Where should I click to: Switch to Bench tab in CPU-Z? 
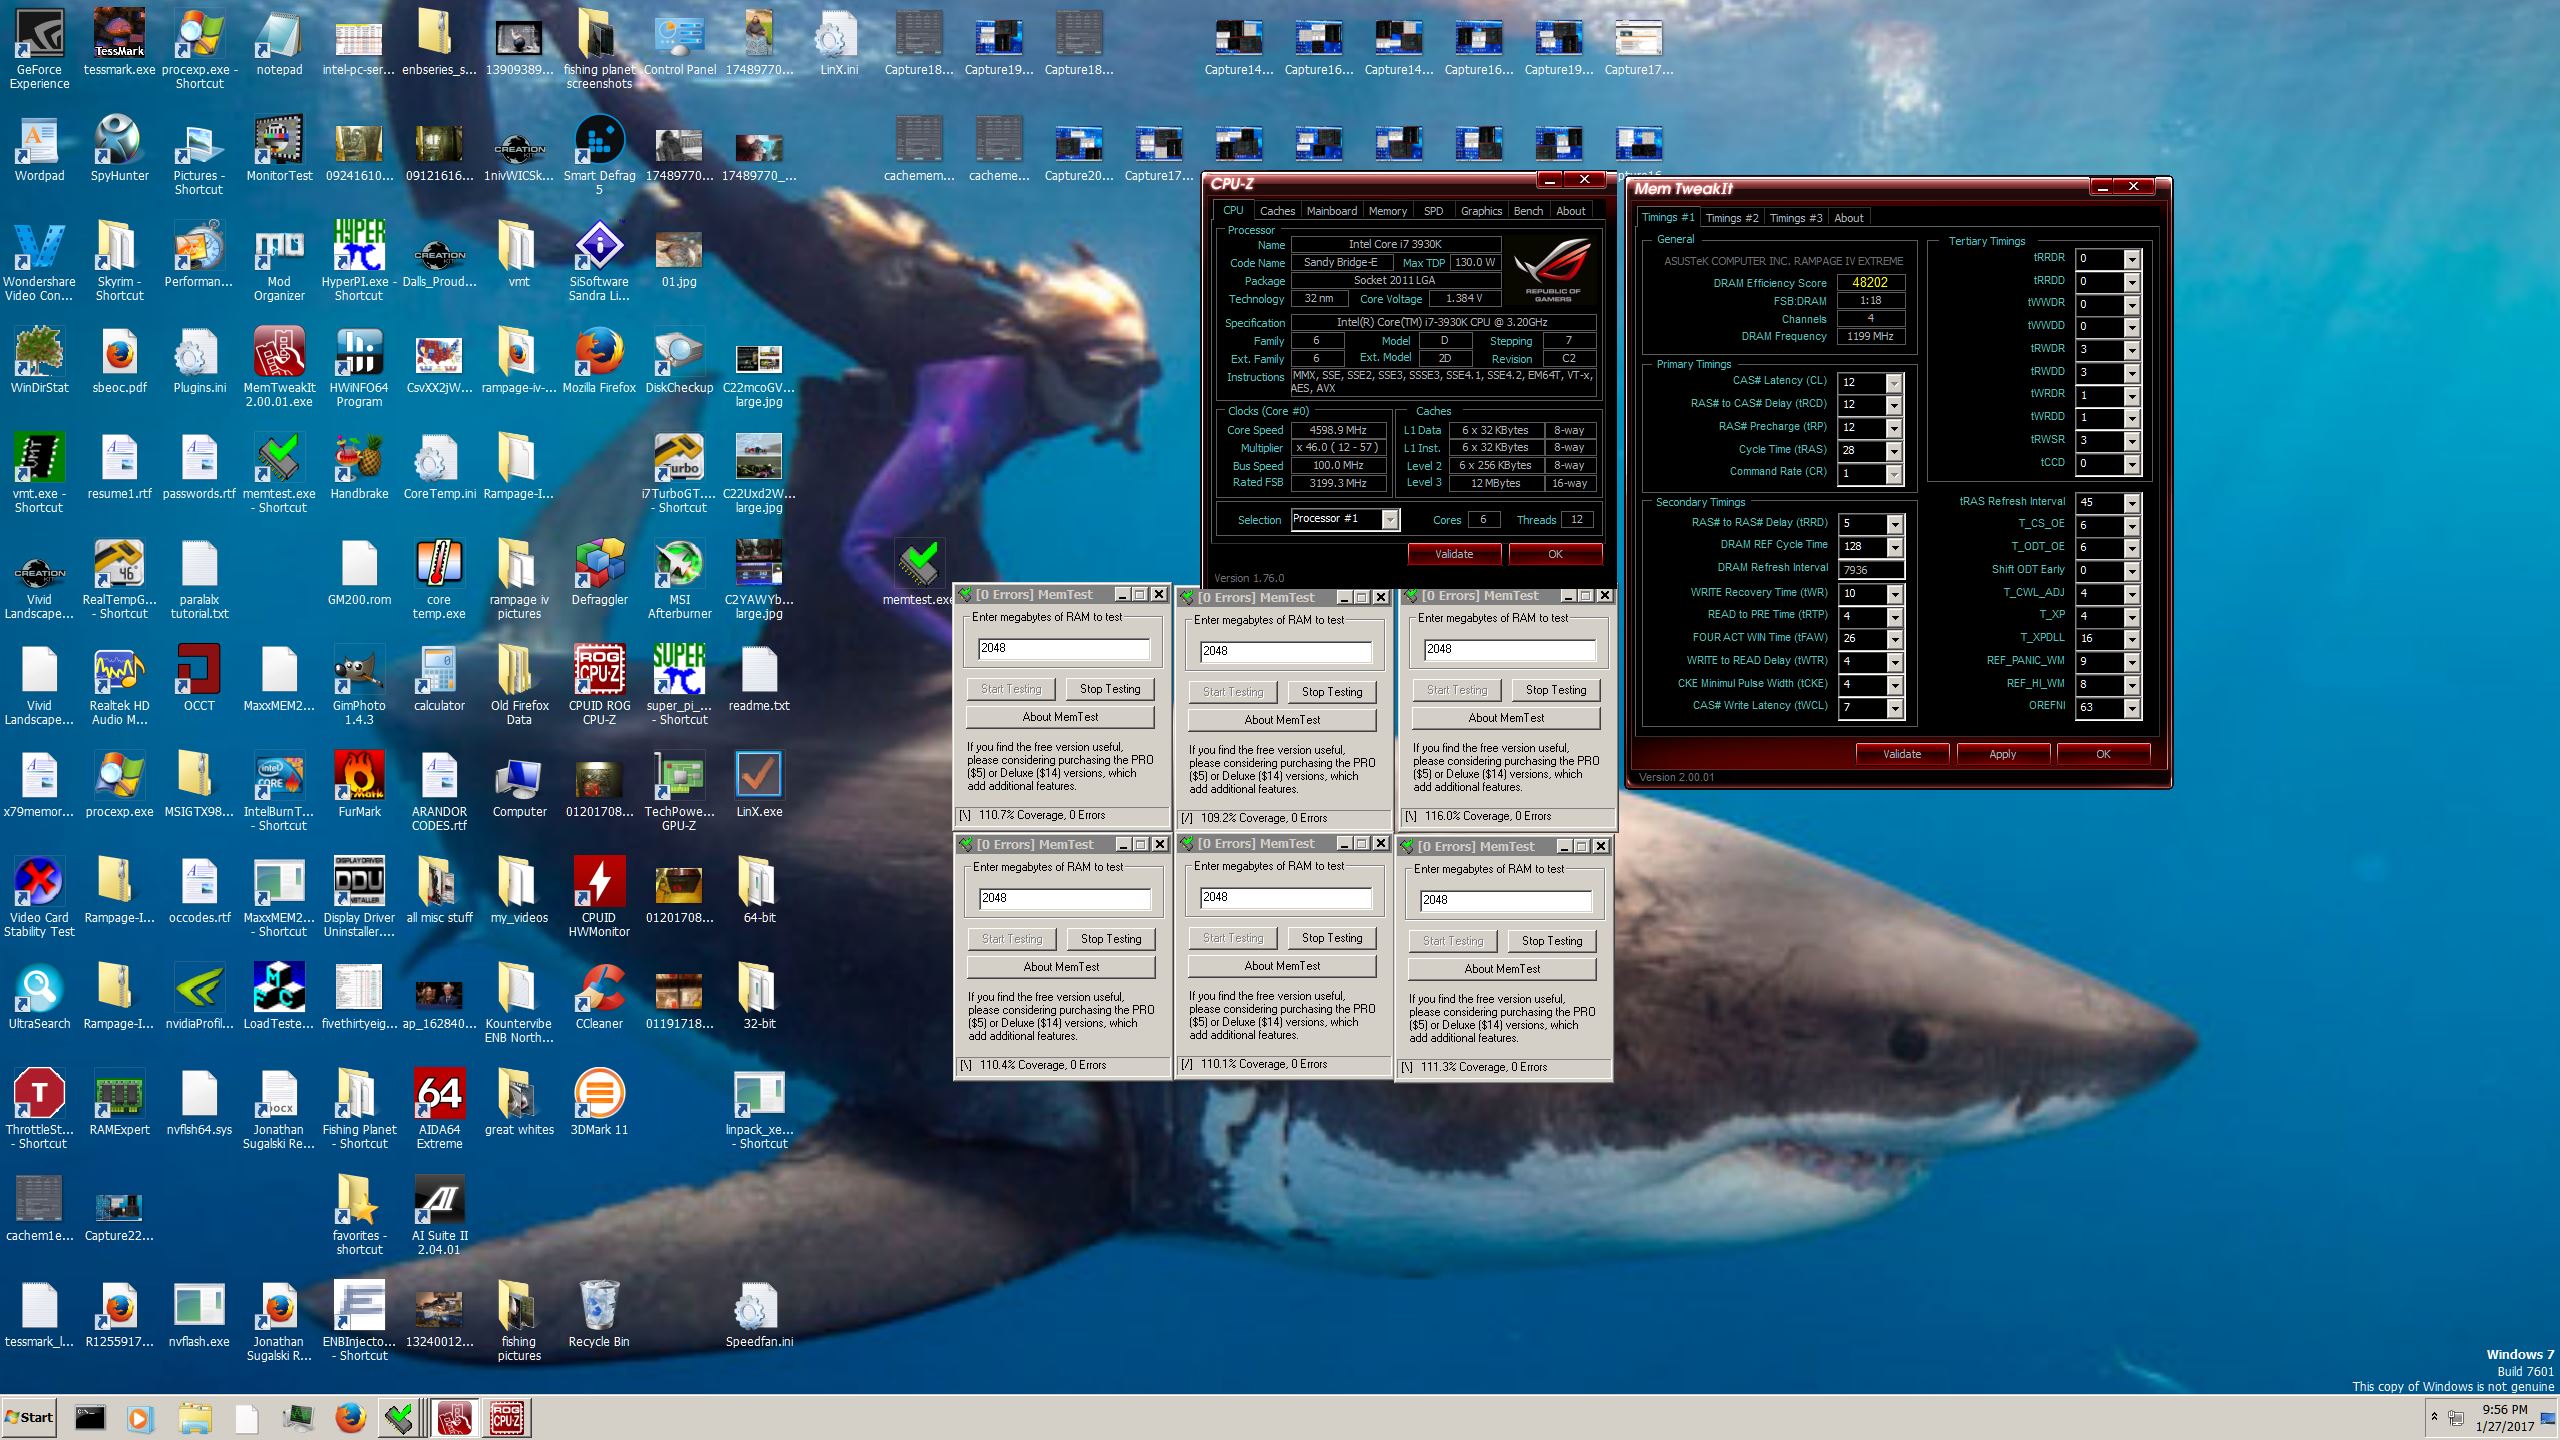(1528, 211)
